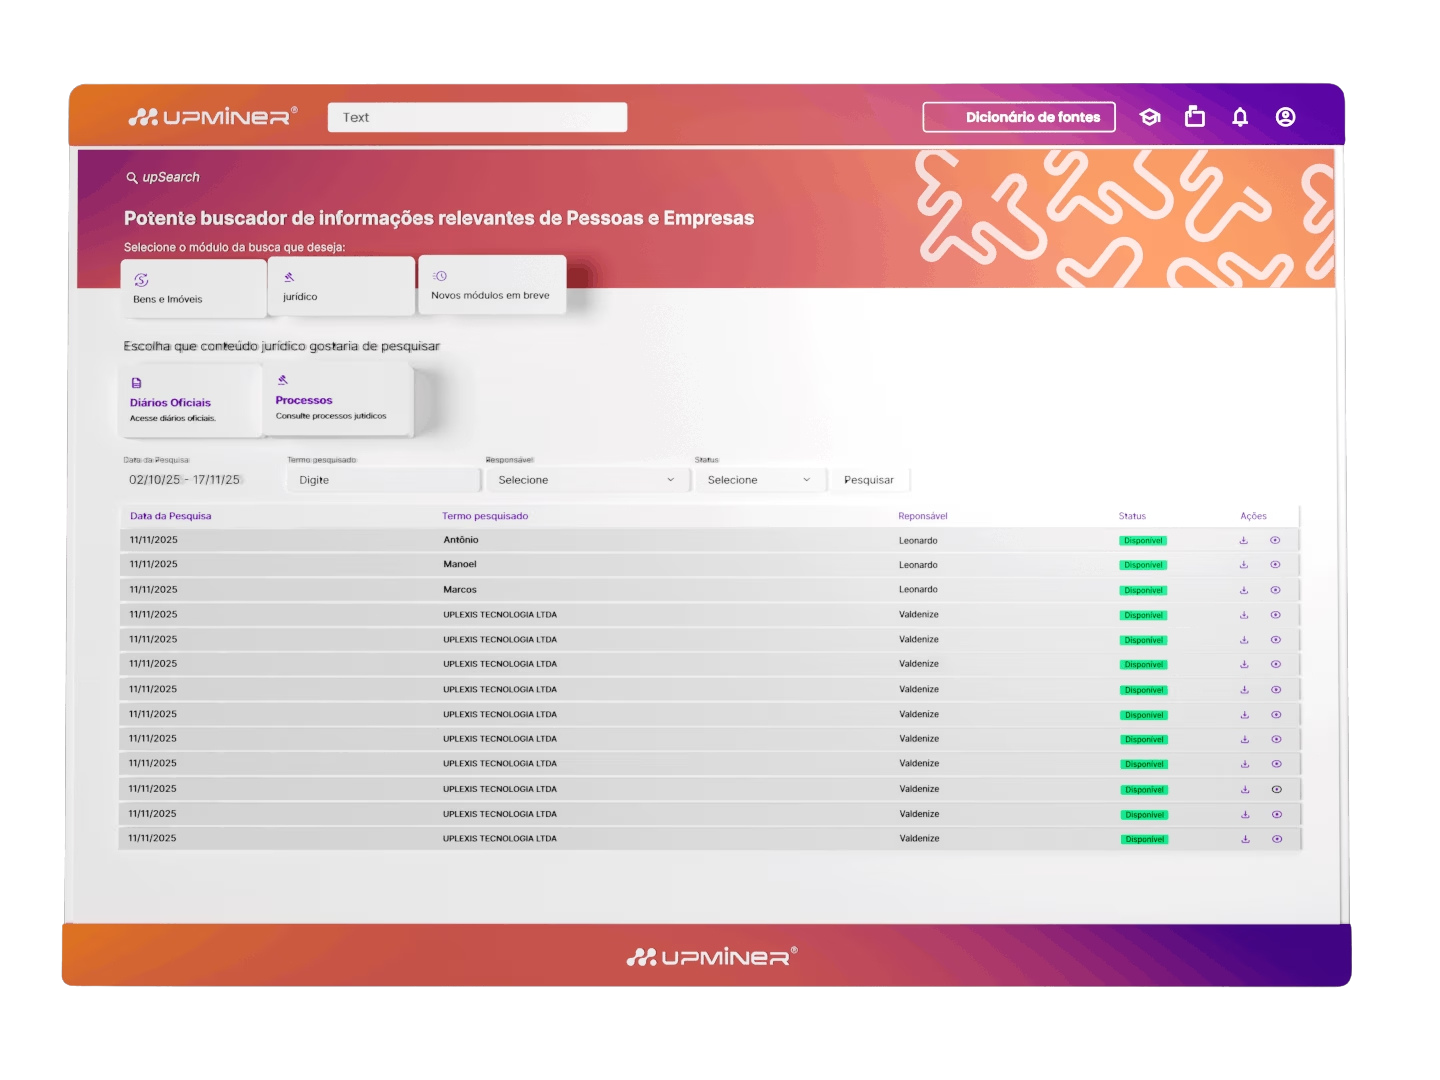View the Manoel result via eye icon
The height and width of the screenshot is (1080, 1440).
click(x=1275, y=565)
